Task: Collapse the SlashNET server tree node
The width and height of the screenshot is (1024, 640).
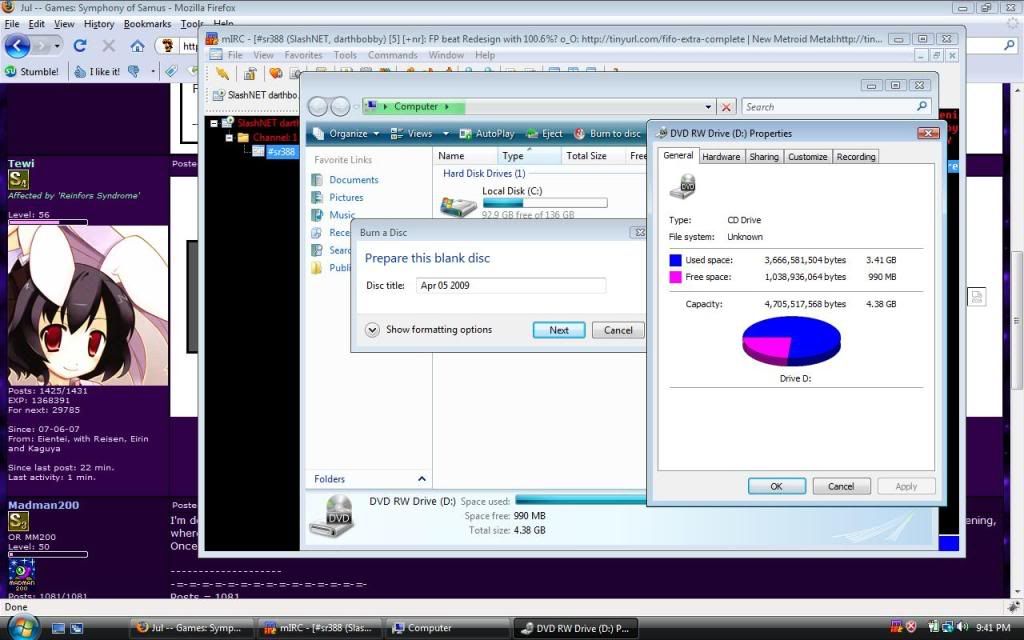Action: (x=215, y=123)
